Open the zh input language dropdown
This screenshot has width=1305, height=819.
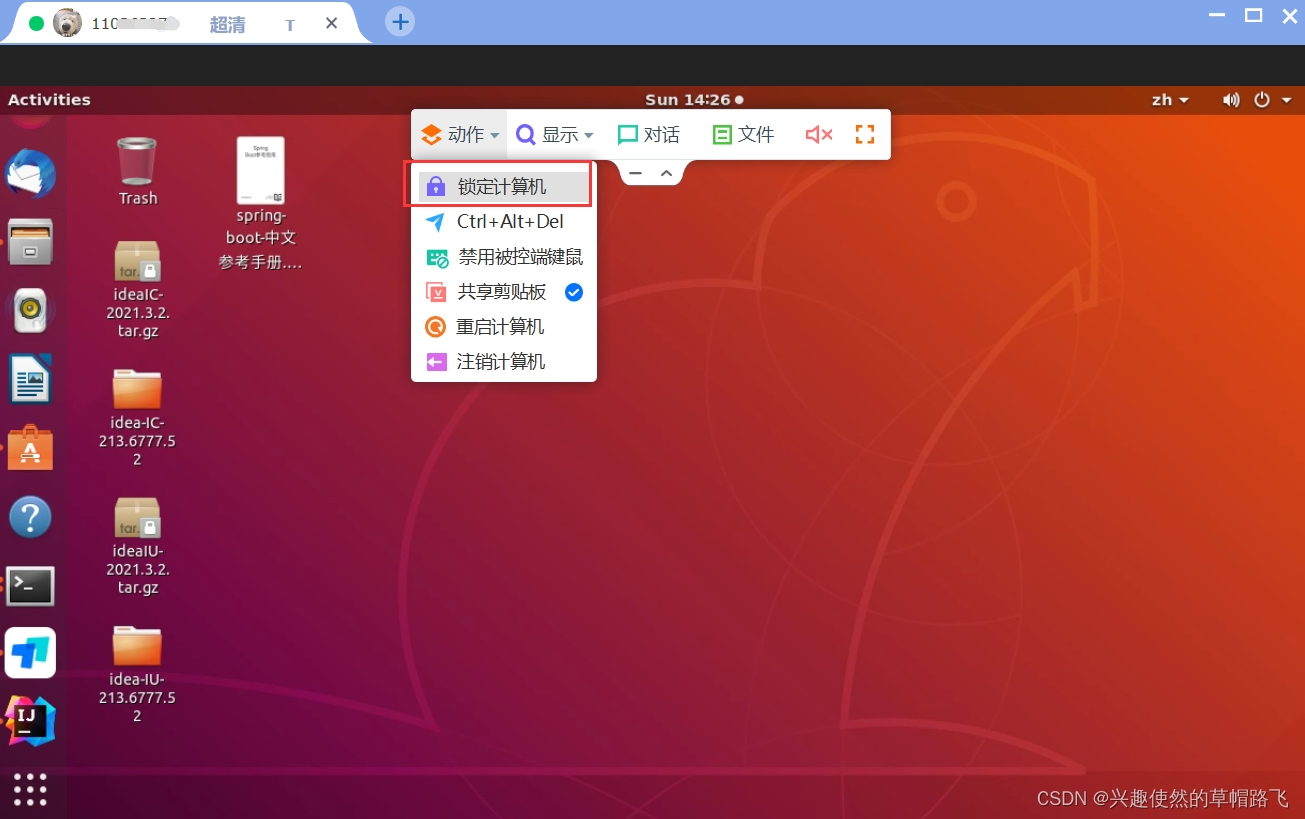(1170, 100)
